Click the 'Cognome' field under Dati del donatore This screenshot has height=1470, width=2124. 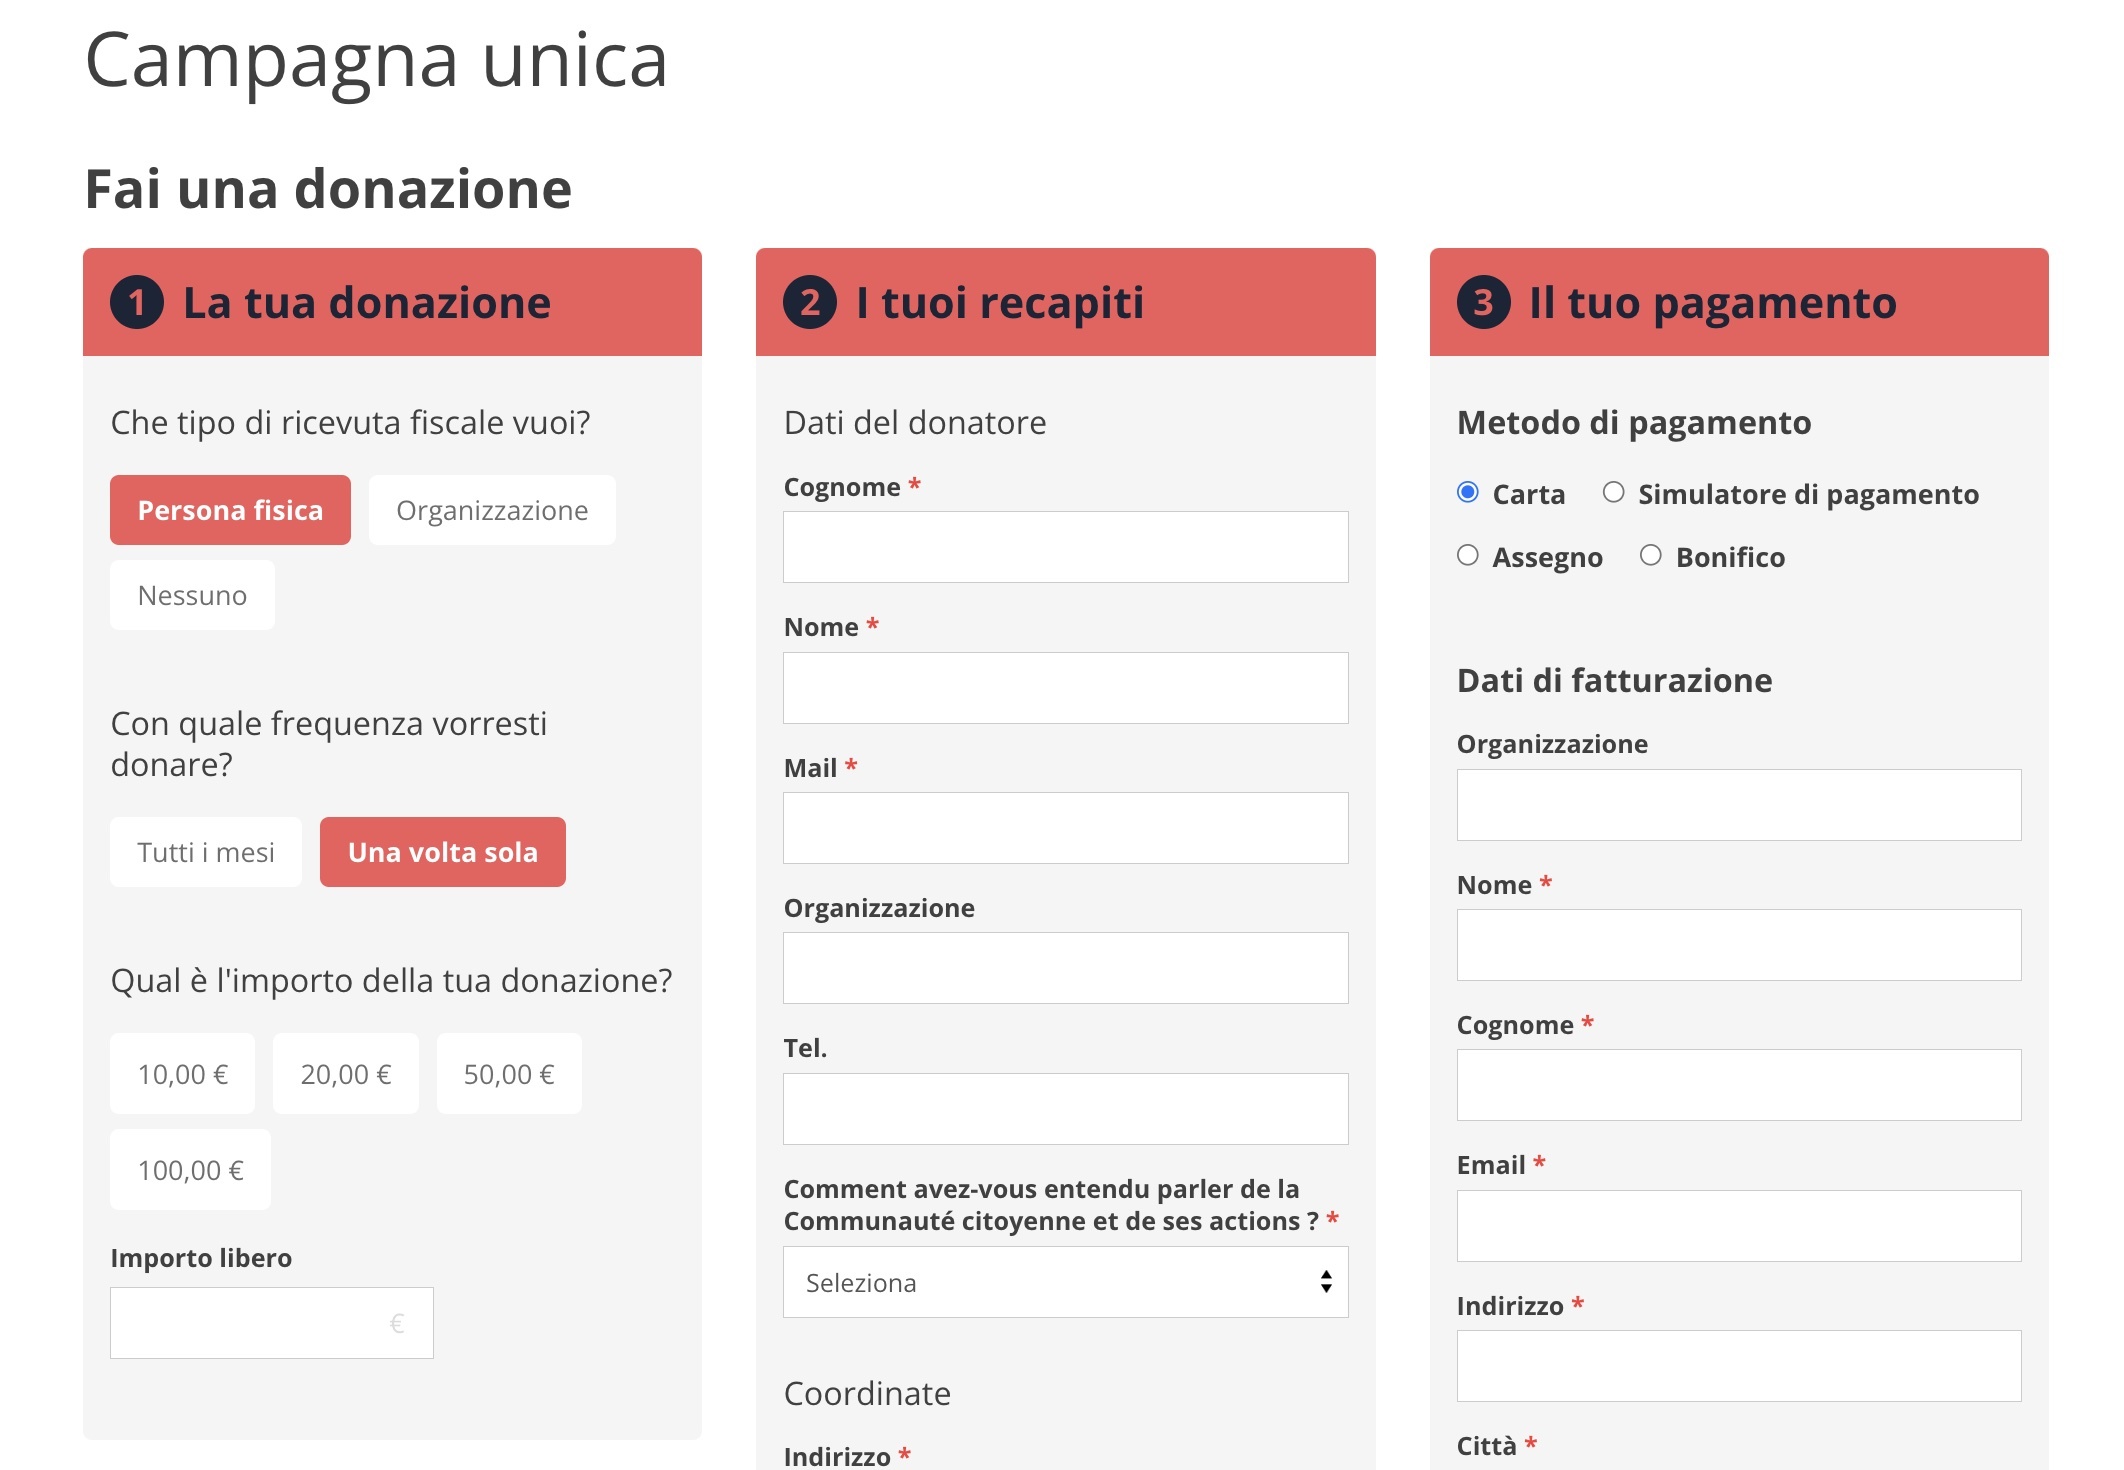pos(1064,546)
